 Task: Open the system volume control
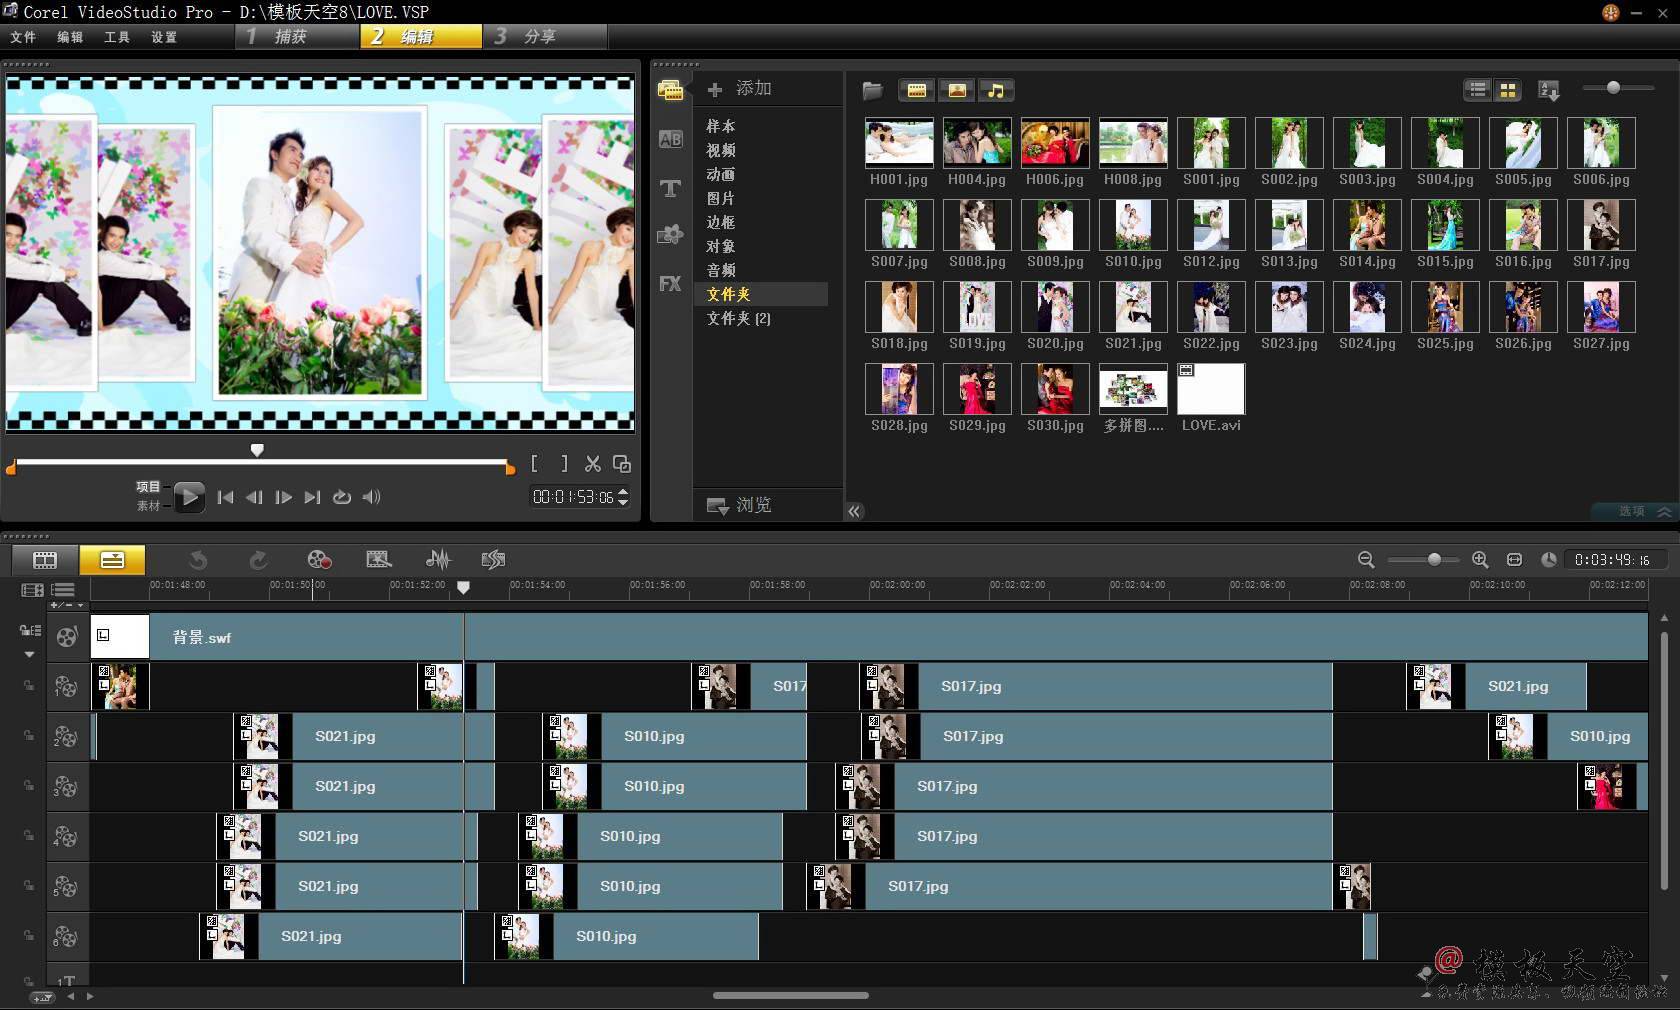[x=371, y=497]
